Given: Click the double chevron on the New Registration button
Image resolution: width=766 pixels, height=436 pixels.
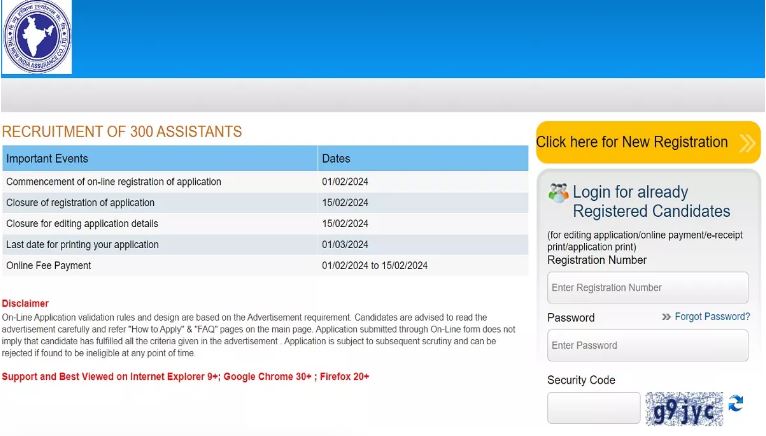Looking at the screenshot, I should tap(746, 143).
